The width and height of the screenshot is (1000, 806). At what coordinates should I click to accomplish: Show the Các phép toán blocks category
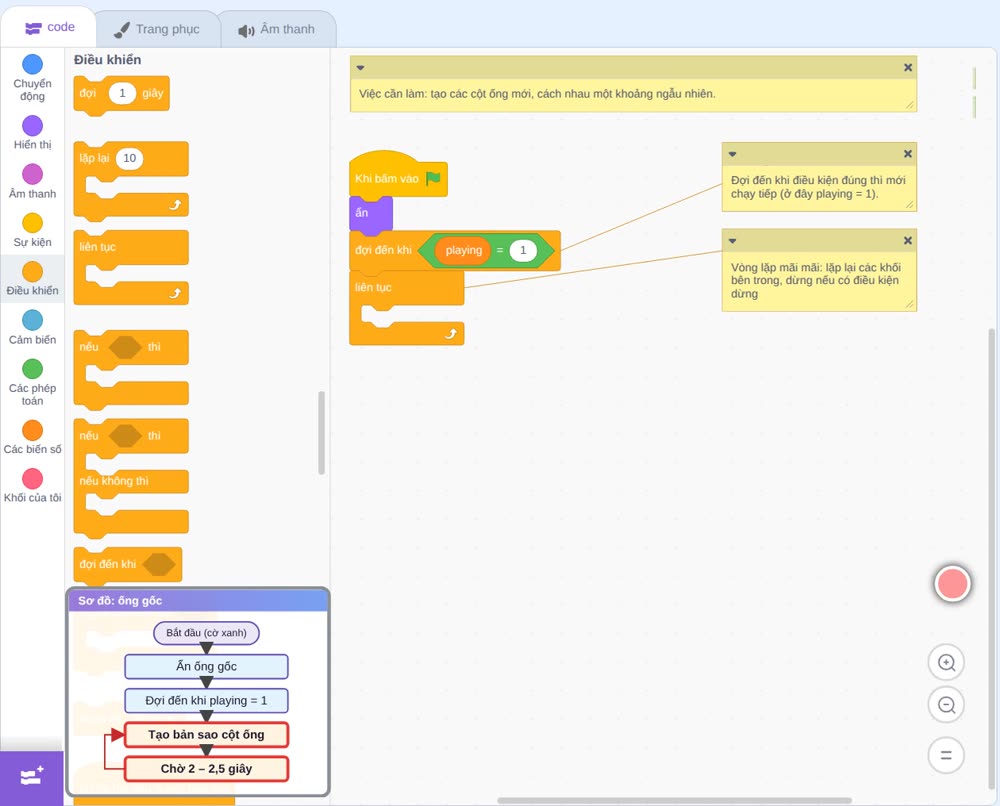coord(32,382)
